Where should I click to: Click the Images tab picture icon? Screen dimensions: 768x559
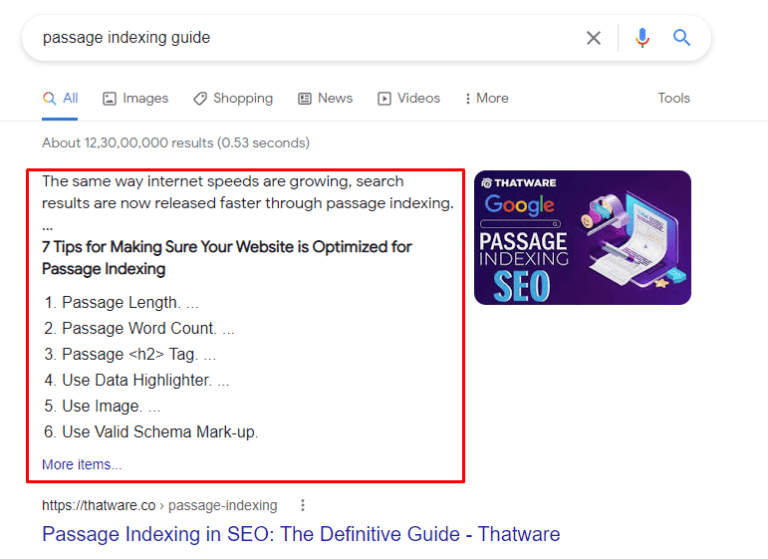pos(109,98)
